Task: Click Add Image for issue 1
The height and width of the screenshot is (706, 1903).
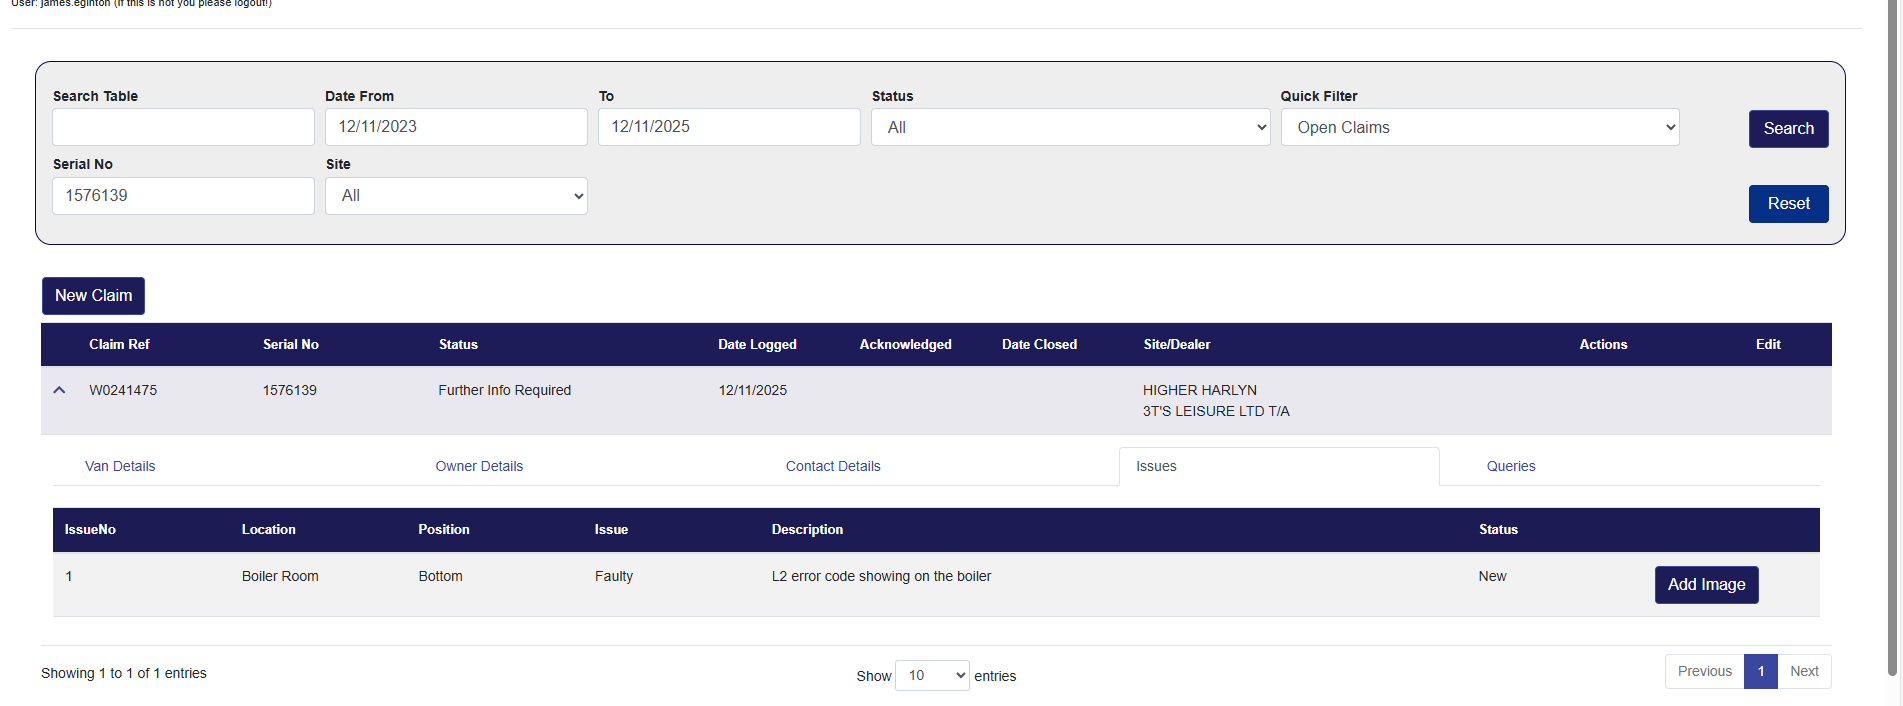Action: pyautogui.click(x=1706, y=585)
